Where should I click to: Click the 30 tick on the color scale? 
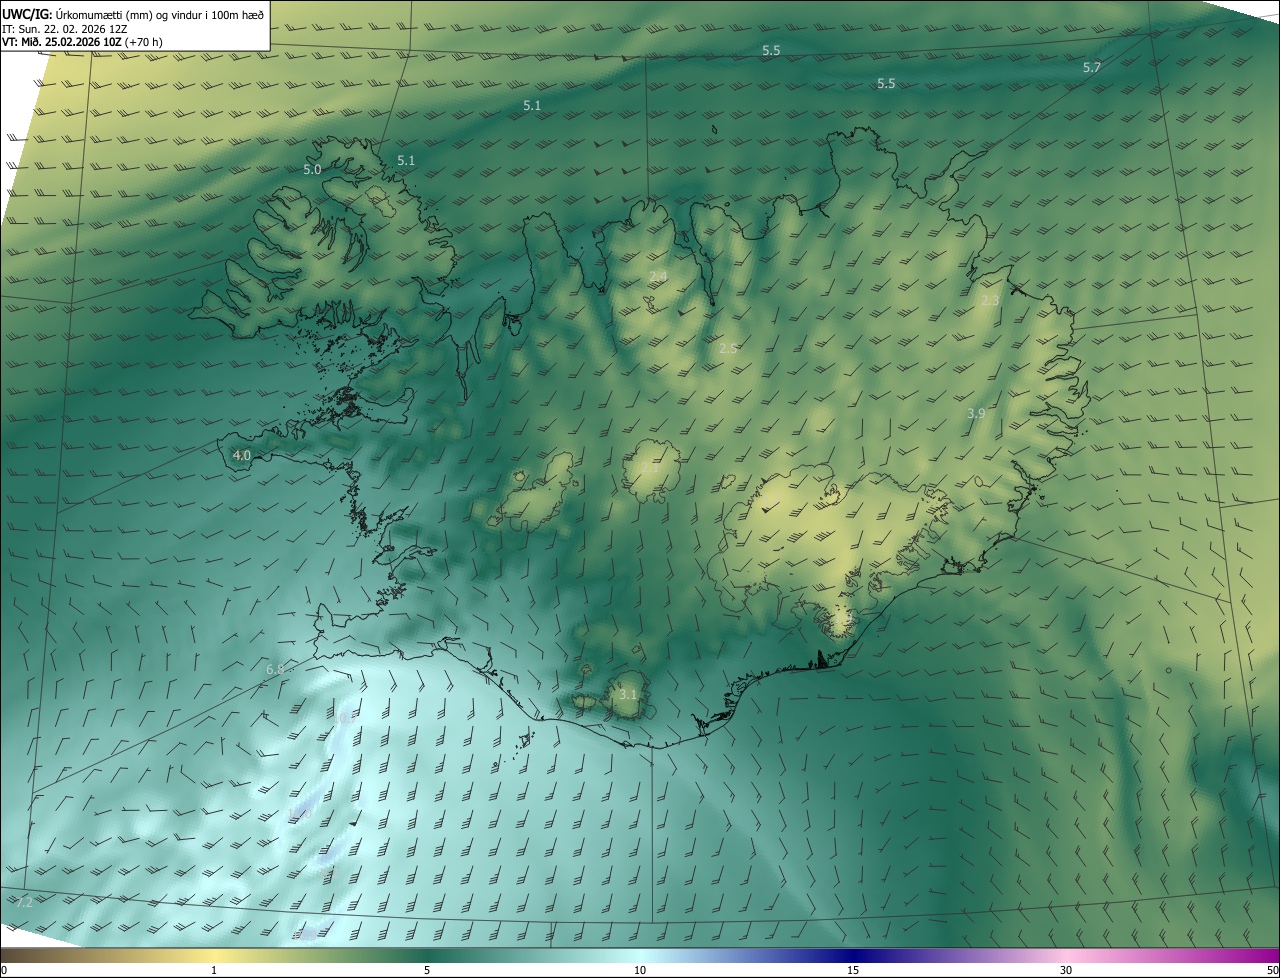pos(1066,971)
